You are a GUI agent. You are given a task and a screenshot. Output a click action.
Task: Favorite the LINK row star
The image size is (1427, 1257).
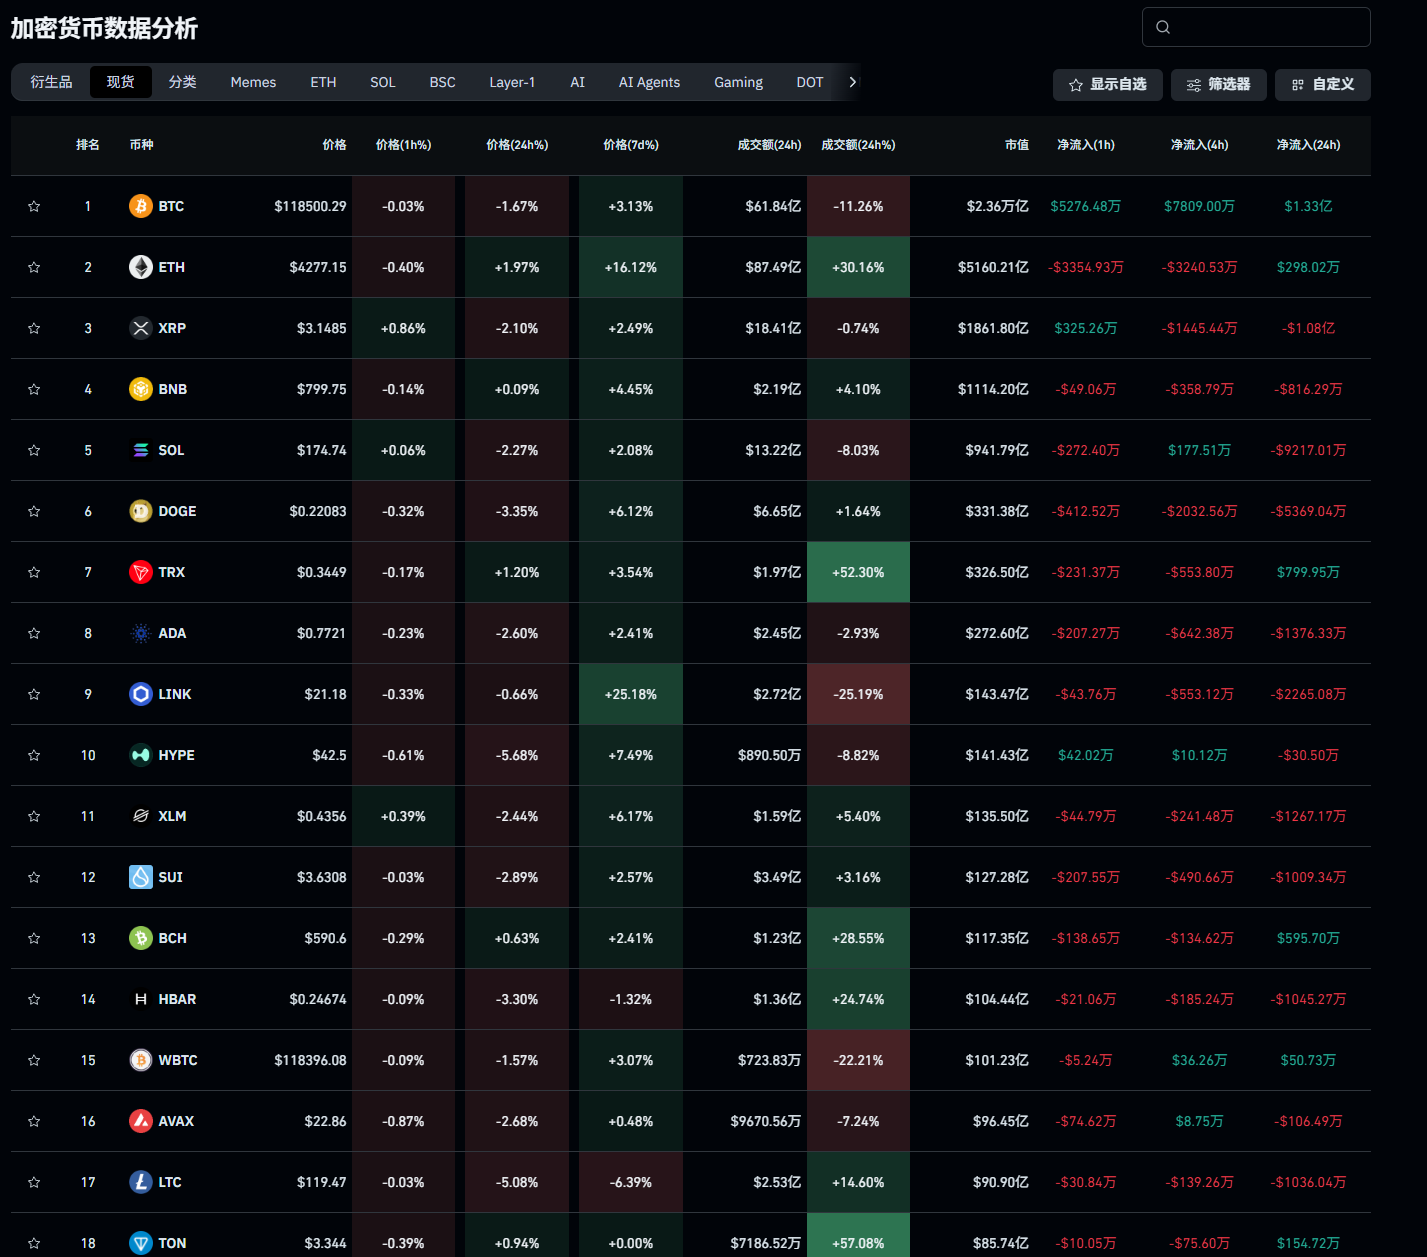(x=34, y=694)
